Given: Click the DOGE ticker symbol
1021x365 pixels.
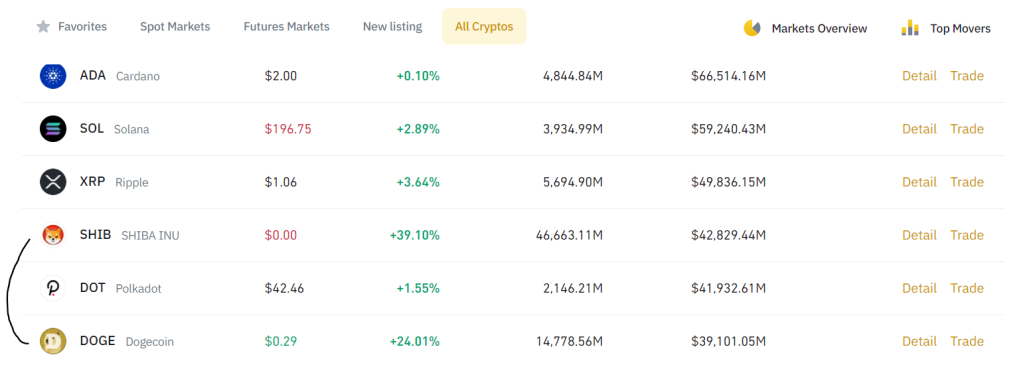Looking at the screenshot, I should (98, 340).
